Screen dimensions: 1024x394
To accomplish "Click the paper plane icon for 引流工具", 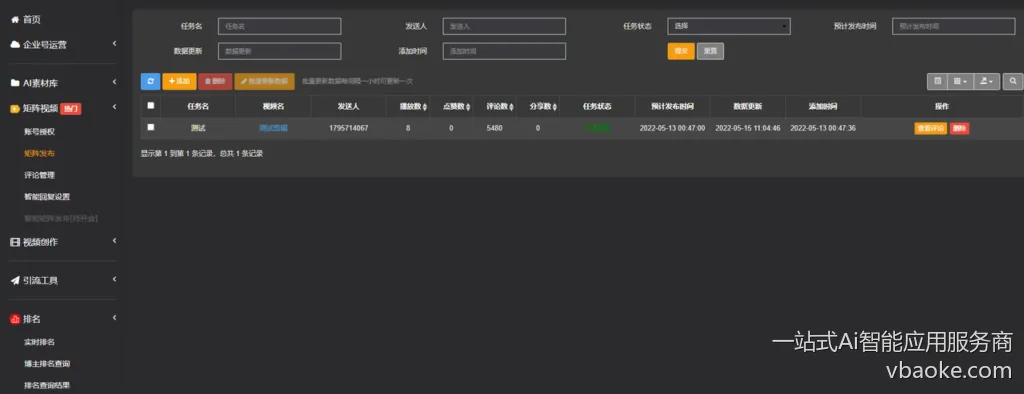I will tap(15, 280).
